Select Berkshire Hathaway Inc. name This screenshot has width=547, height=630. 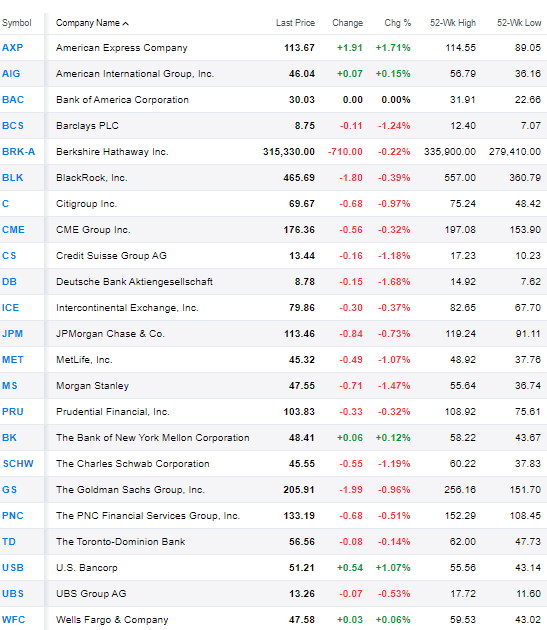point(112,151)
